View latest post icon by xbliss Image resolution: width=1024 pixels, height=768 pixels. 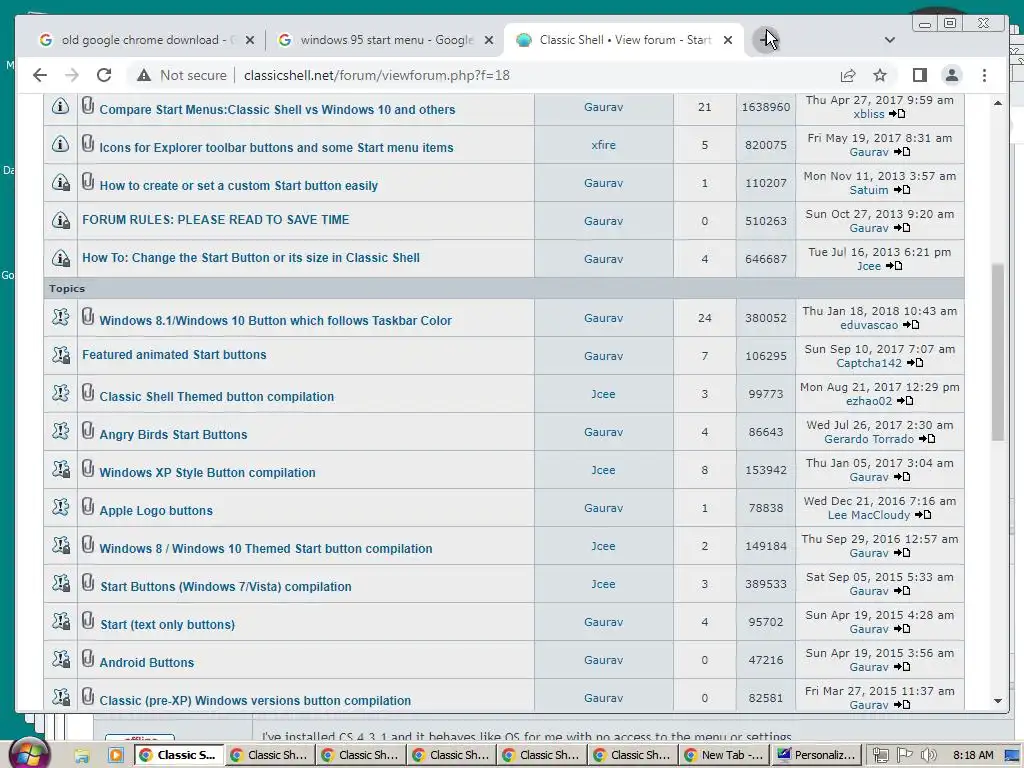click(x=897, y=114)
